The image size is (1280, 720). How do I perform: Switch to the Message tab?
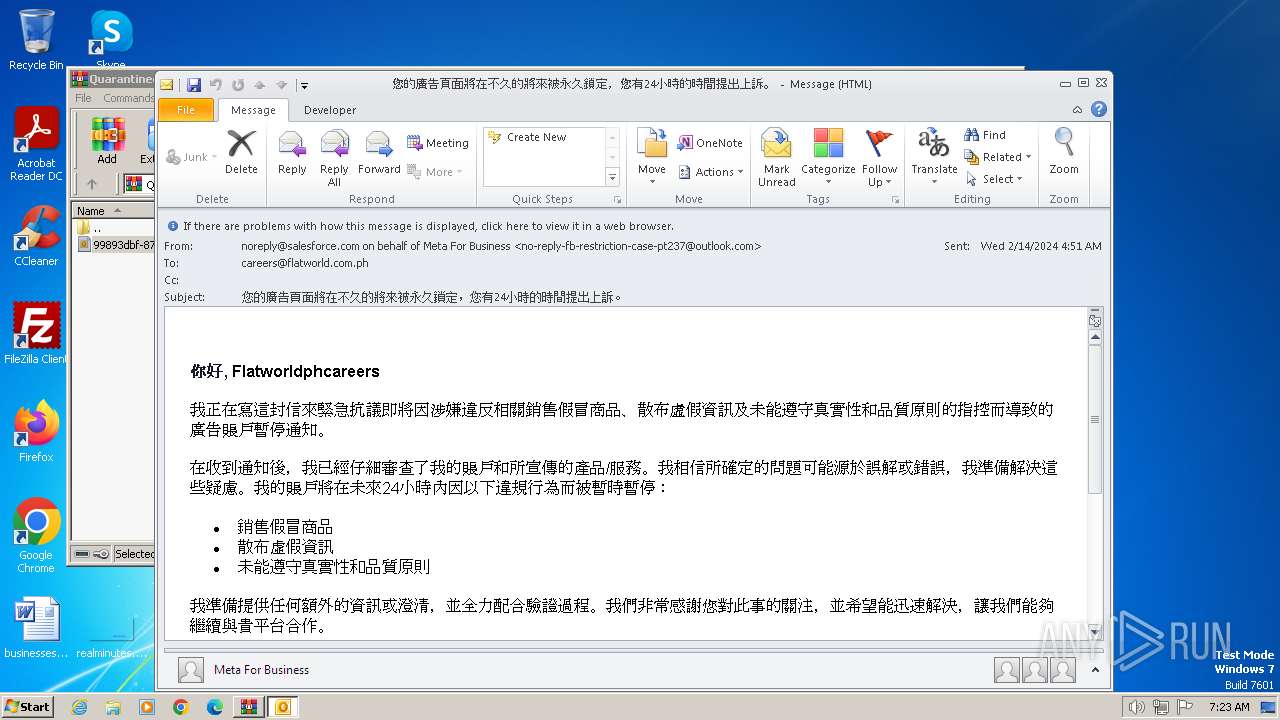[x=253, y=110]
